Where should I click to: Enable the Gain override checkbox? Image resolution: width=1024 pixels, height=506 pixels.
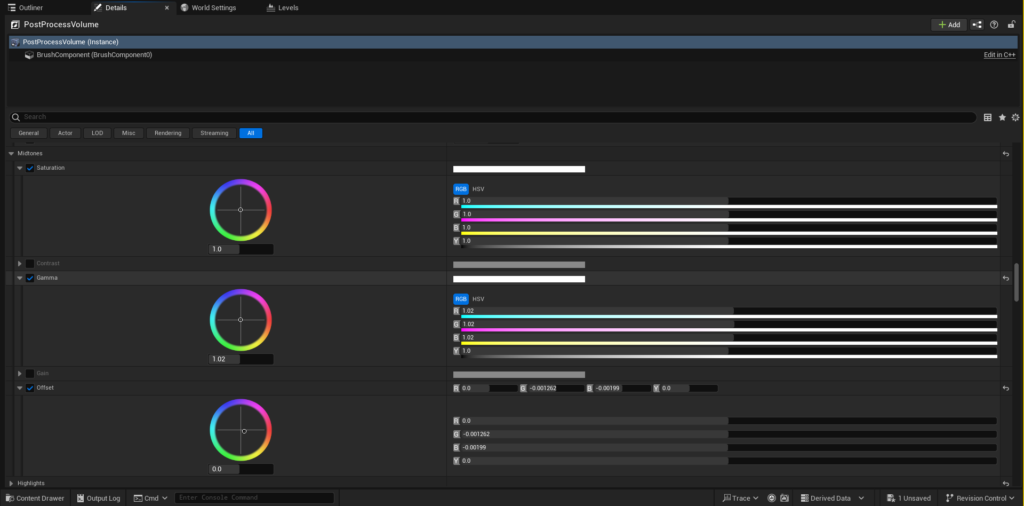point(30,373)
